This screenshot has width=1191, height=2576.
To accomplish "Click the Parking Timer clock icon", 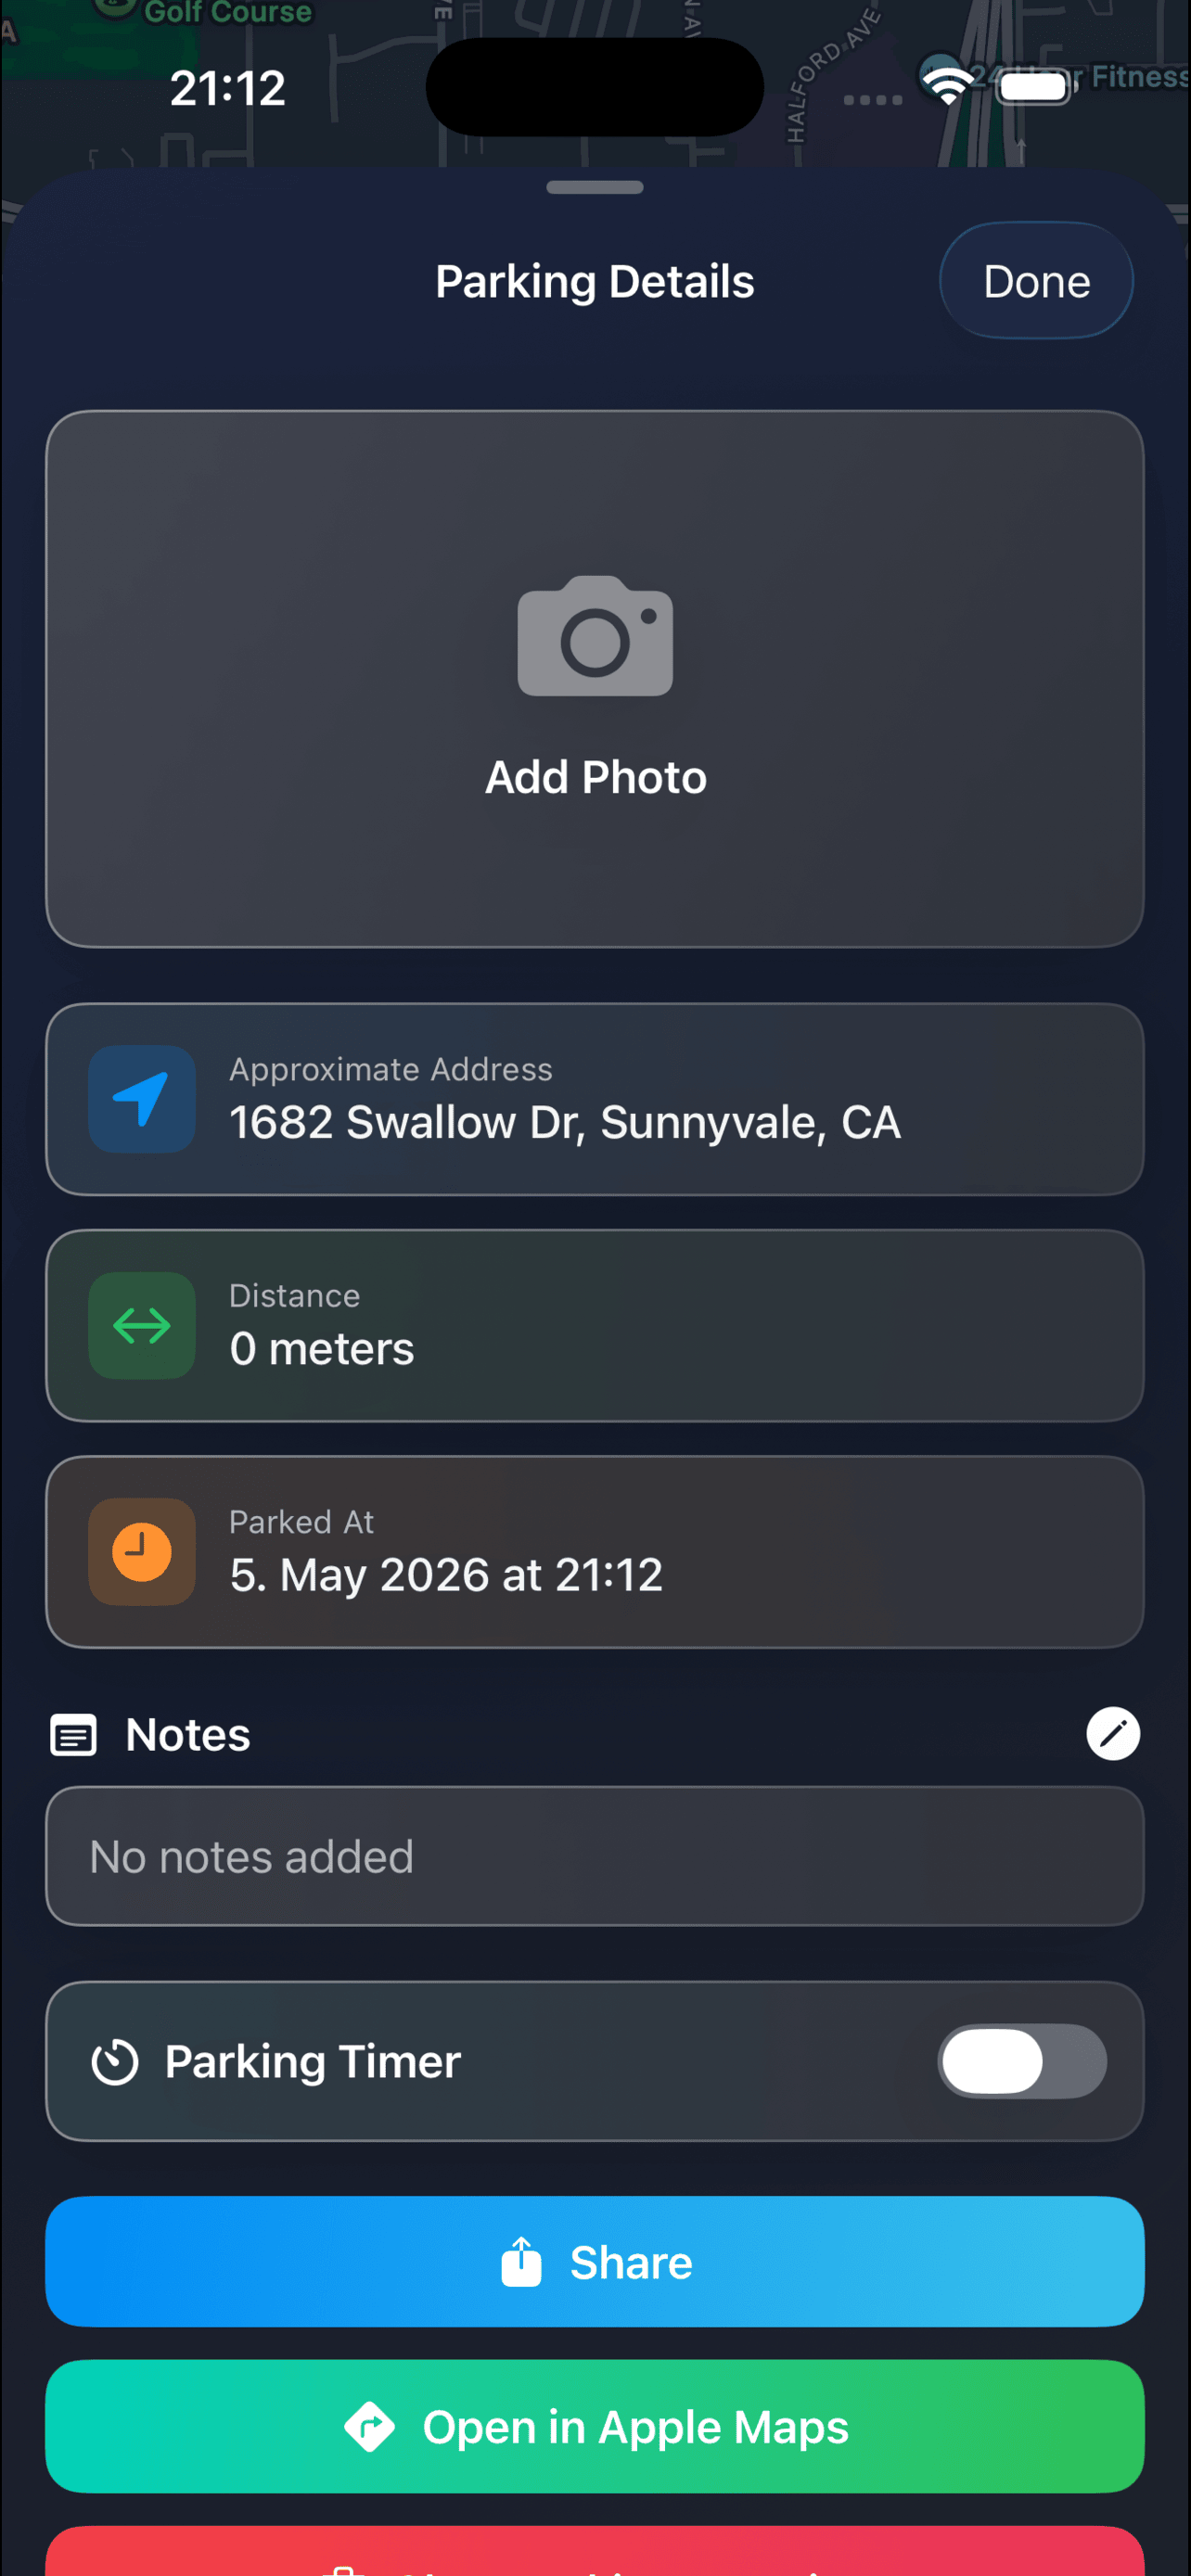I will coord(115,2061).
